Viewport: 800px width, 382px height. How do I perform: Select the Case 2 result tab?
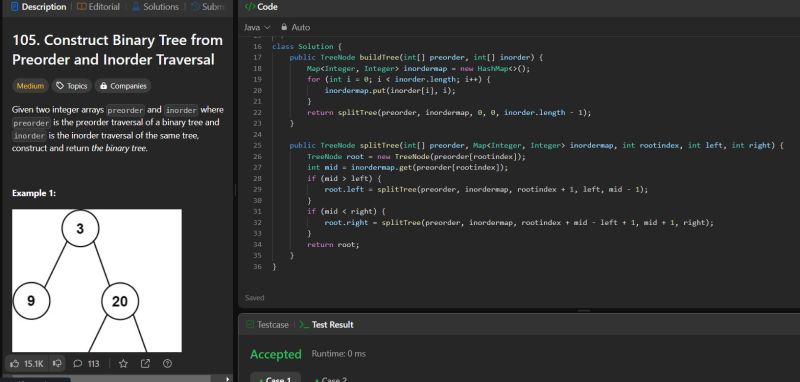(331, 379)
